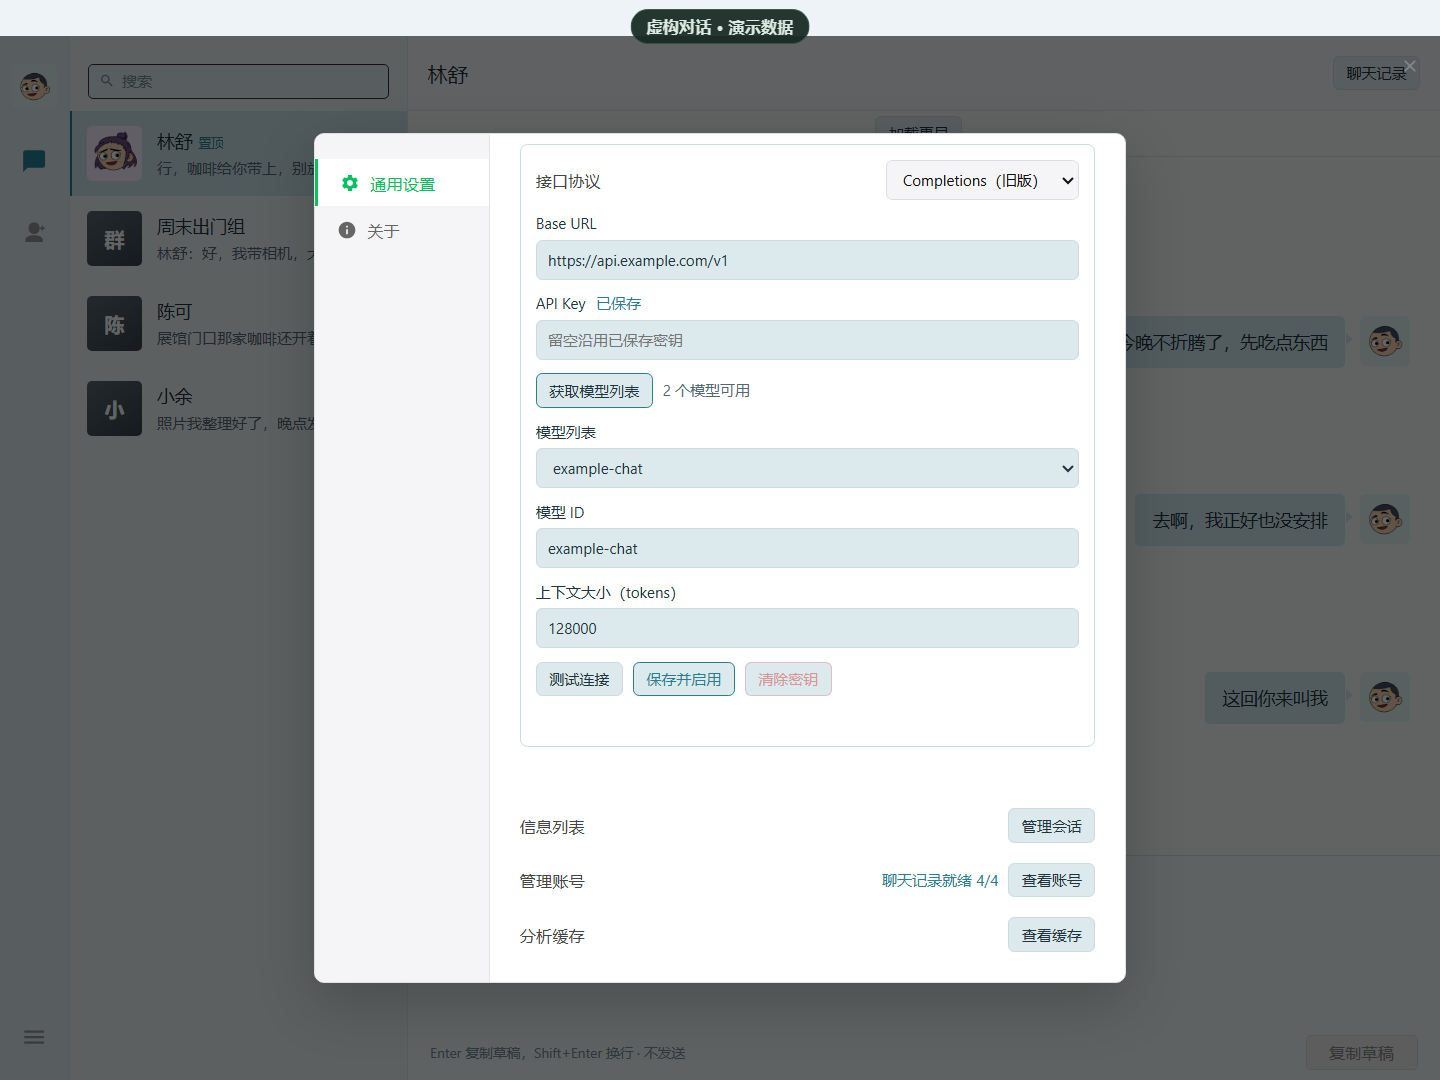Click the avatar beside message 先吃点东西
This screenshot has height=1080, width=1440.
coord(1385,342)
